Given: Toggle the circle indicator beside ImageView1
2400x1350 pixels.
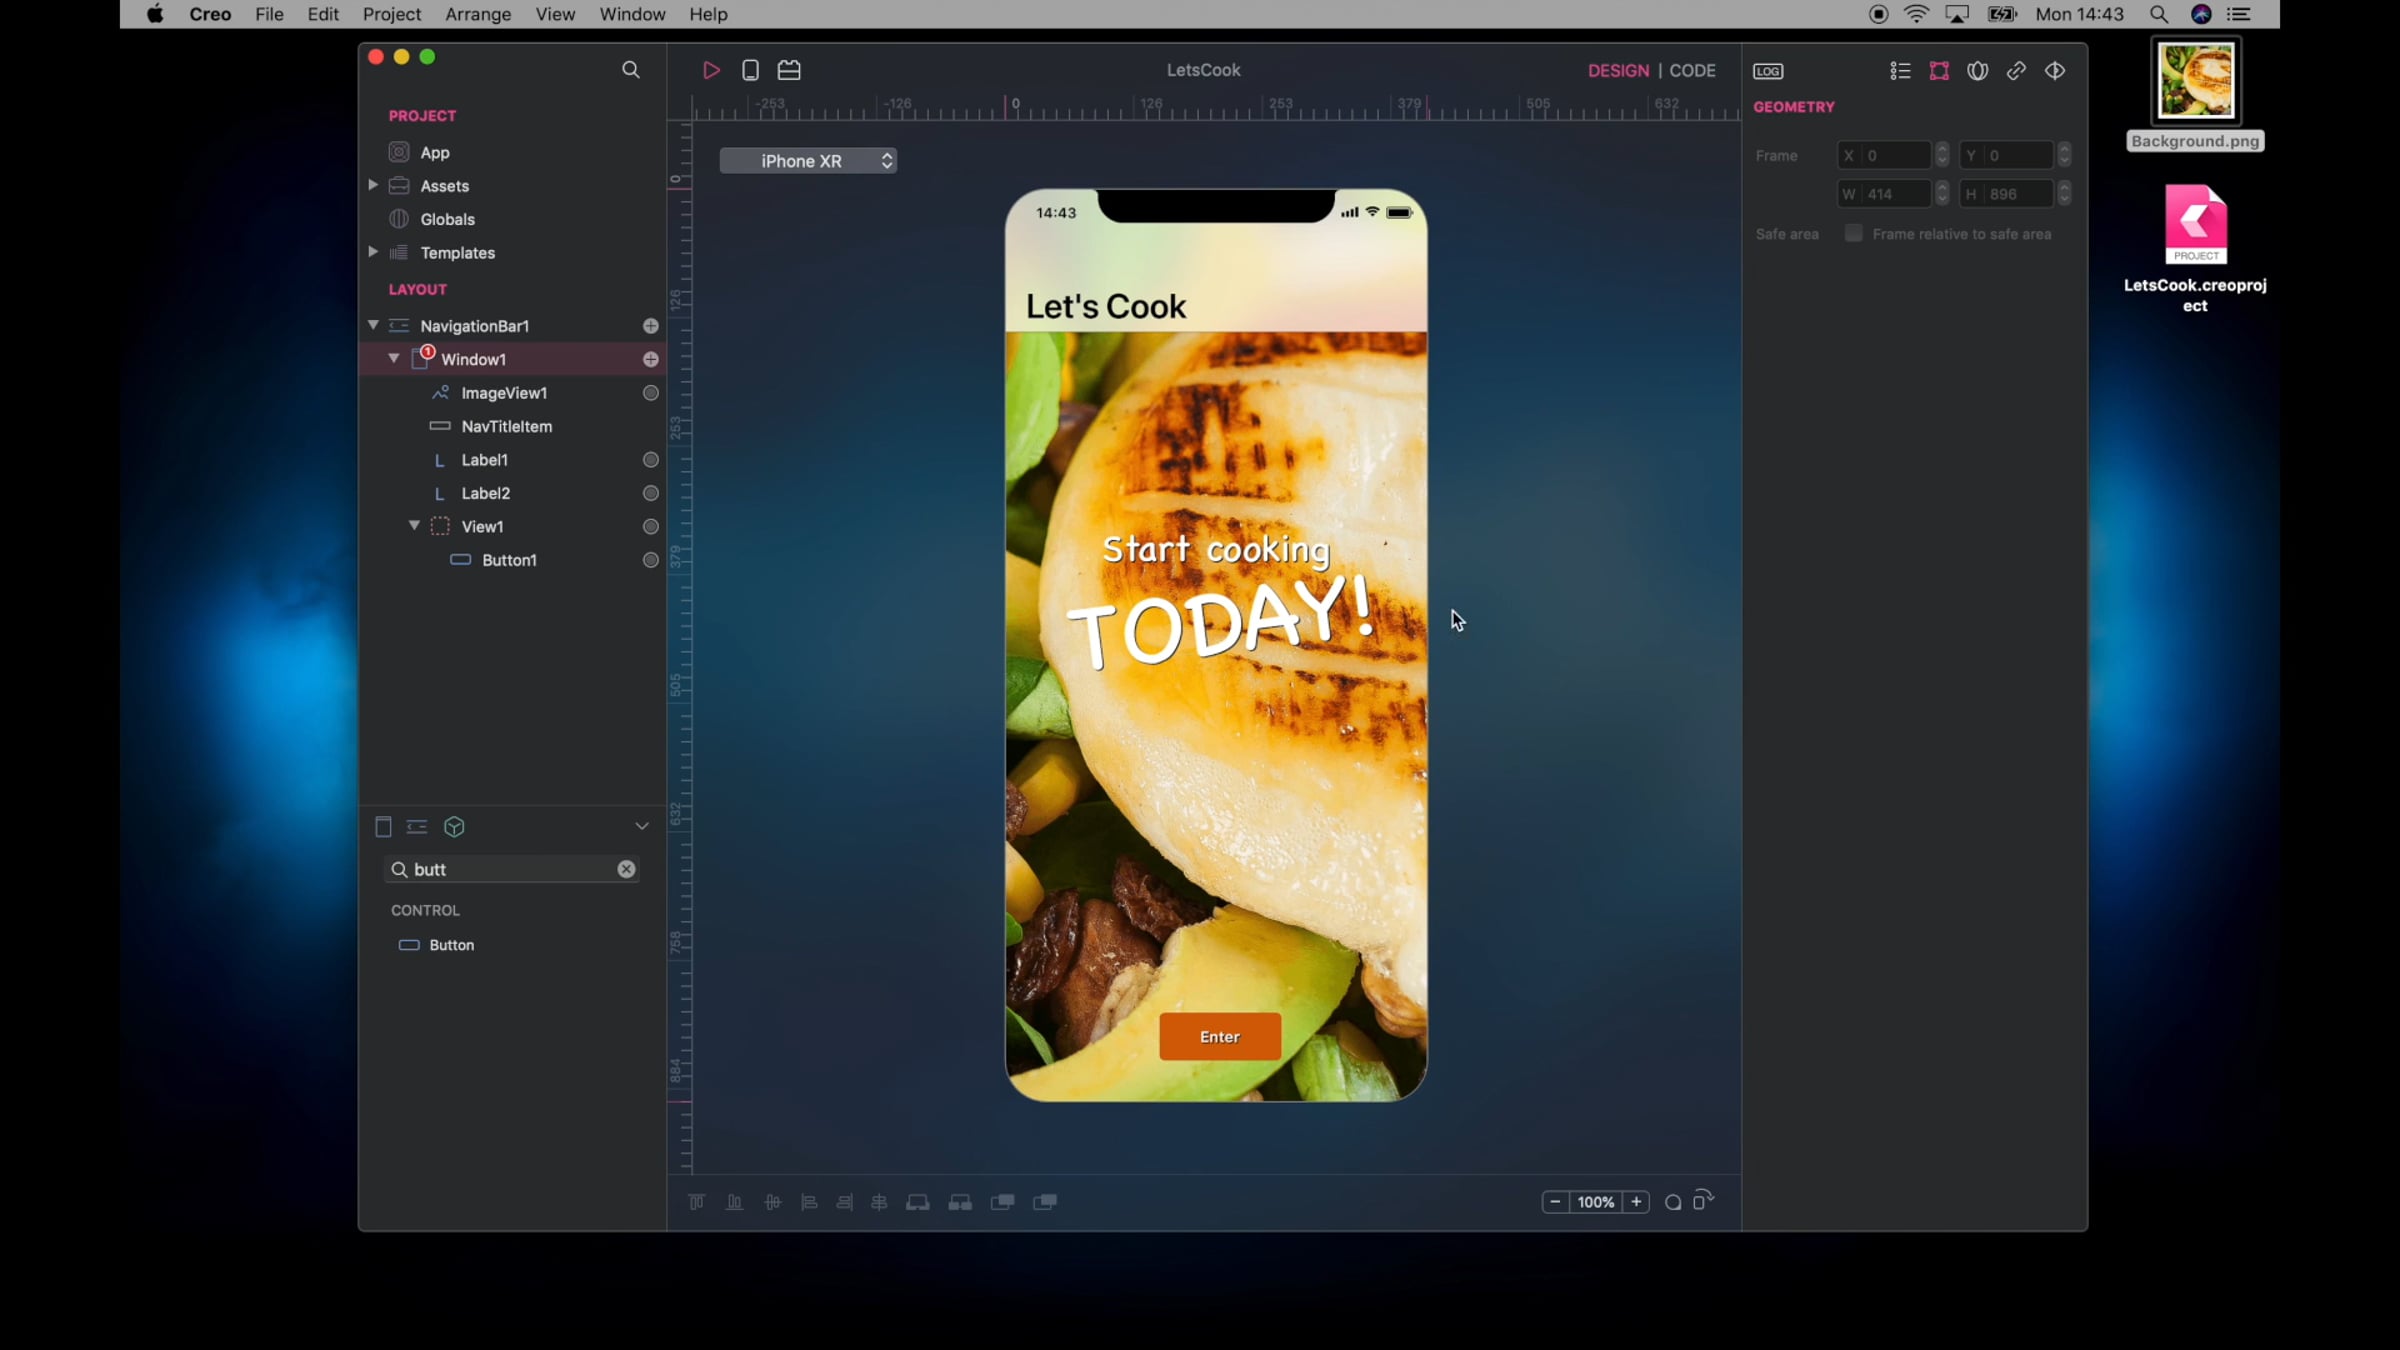Looking at the screenshot, I should pyautogui.click(x=651, y=393).
